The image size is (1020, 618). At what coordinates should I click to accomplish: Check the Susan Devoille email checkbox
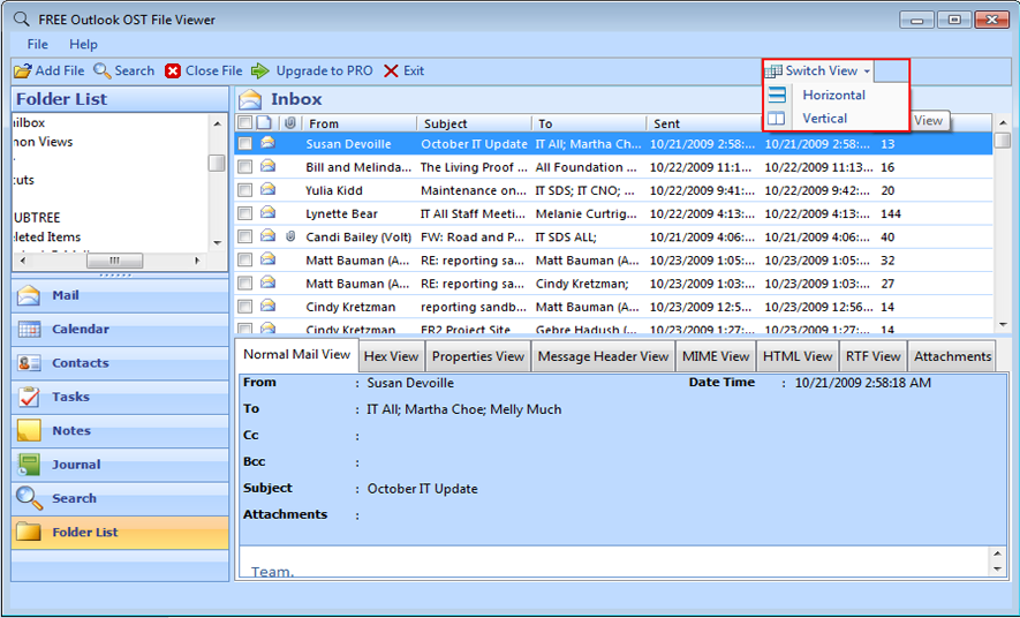coord(245,144)
